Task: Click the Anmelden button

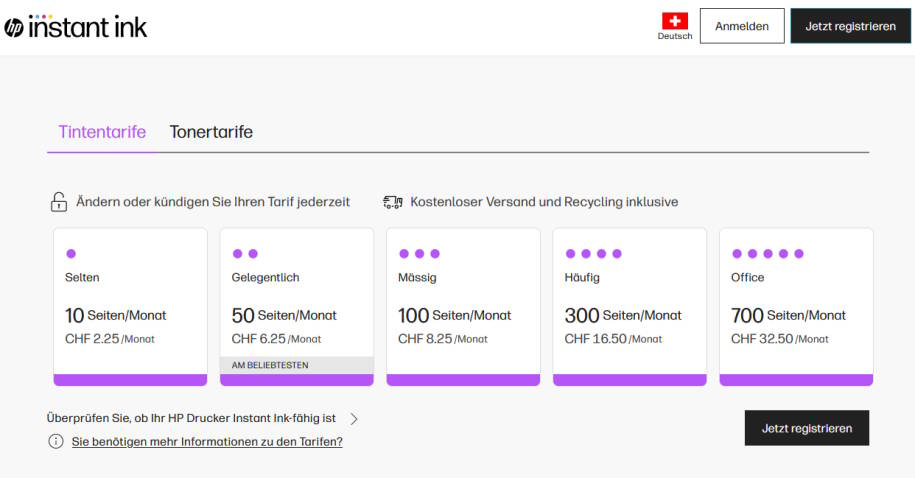Action: pos(742,26)
